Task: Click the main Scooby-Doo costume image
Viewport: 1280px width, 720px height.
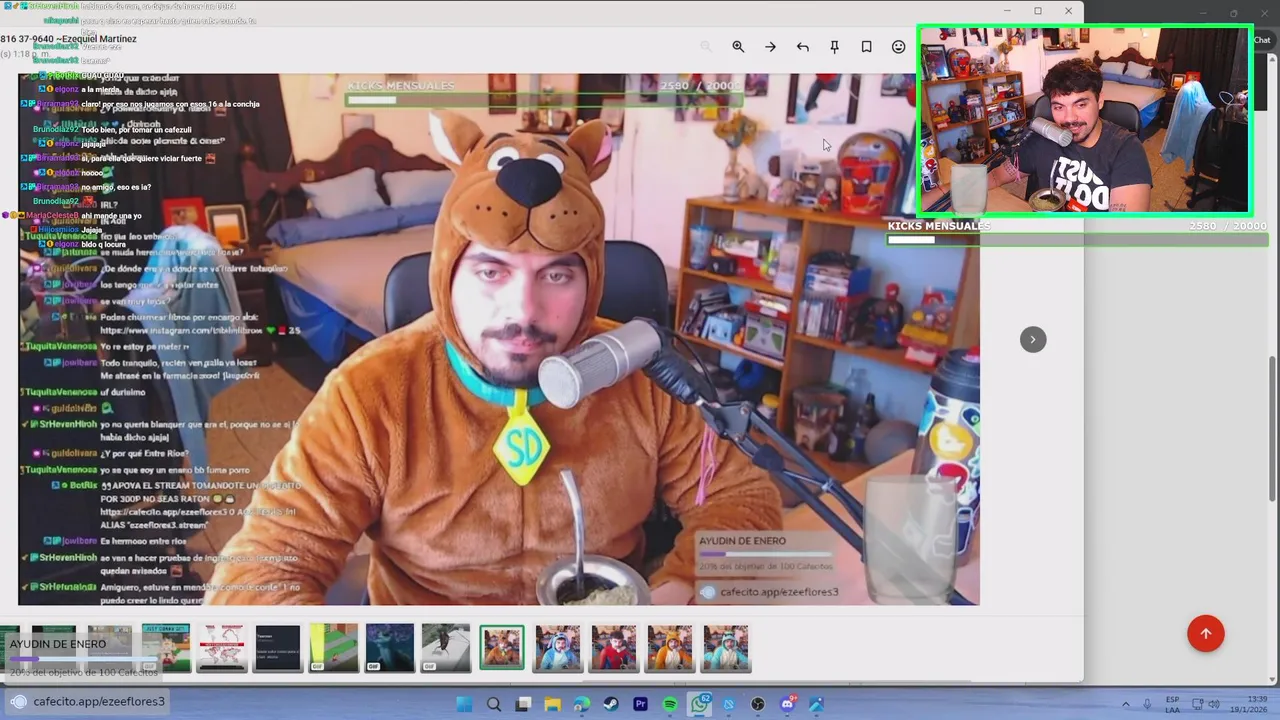Action: tap(499, 339)
